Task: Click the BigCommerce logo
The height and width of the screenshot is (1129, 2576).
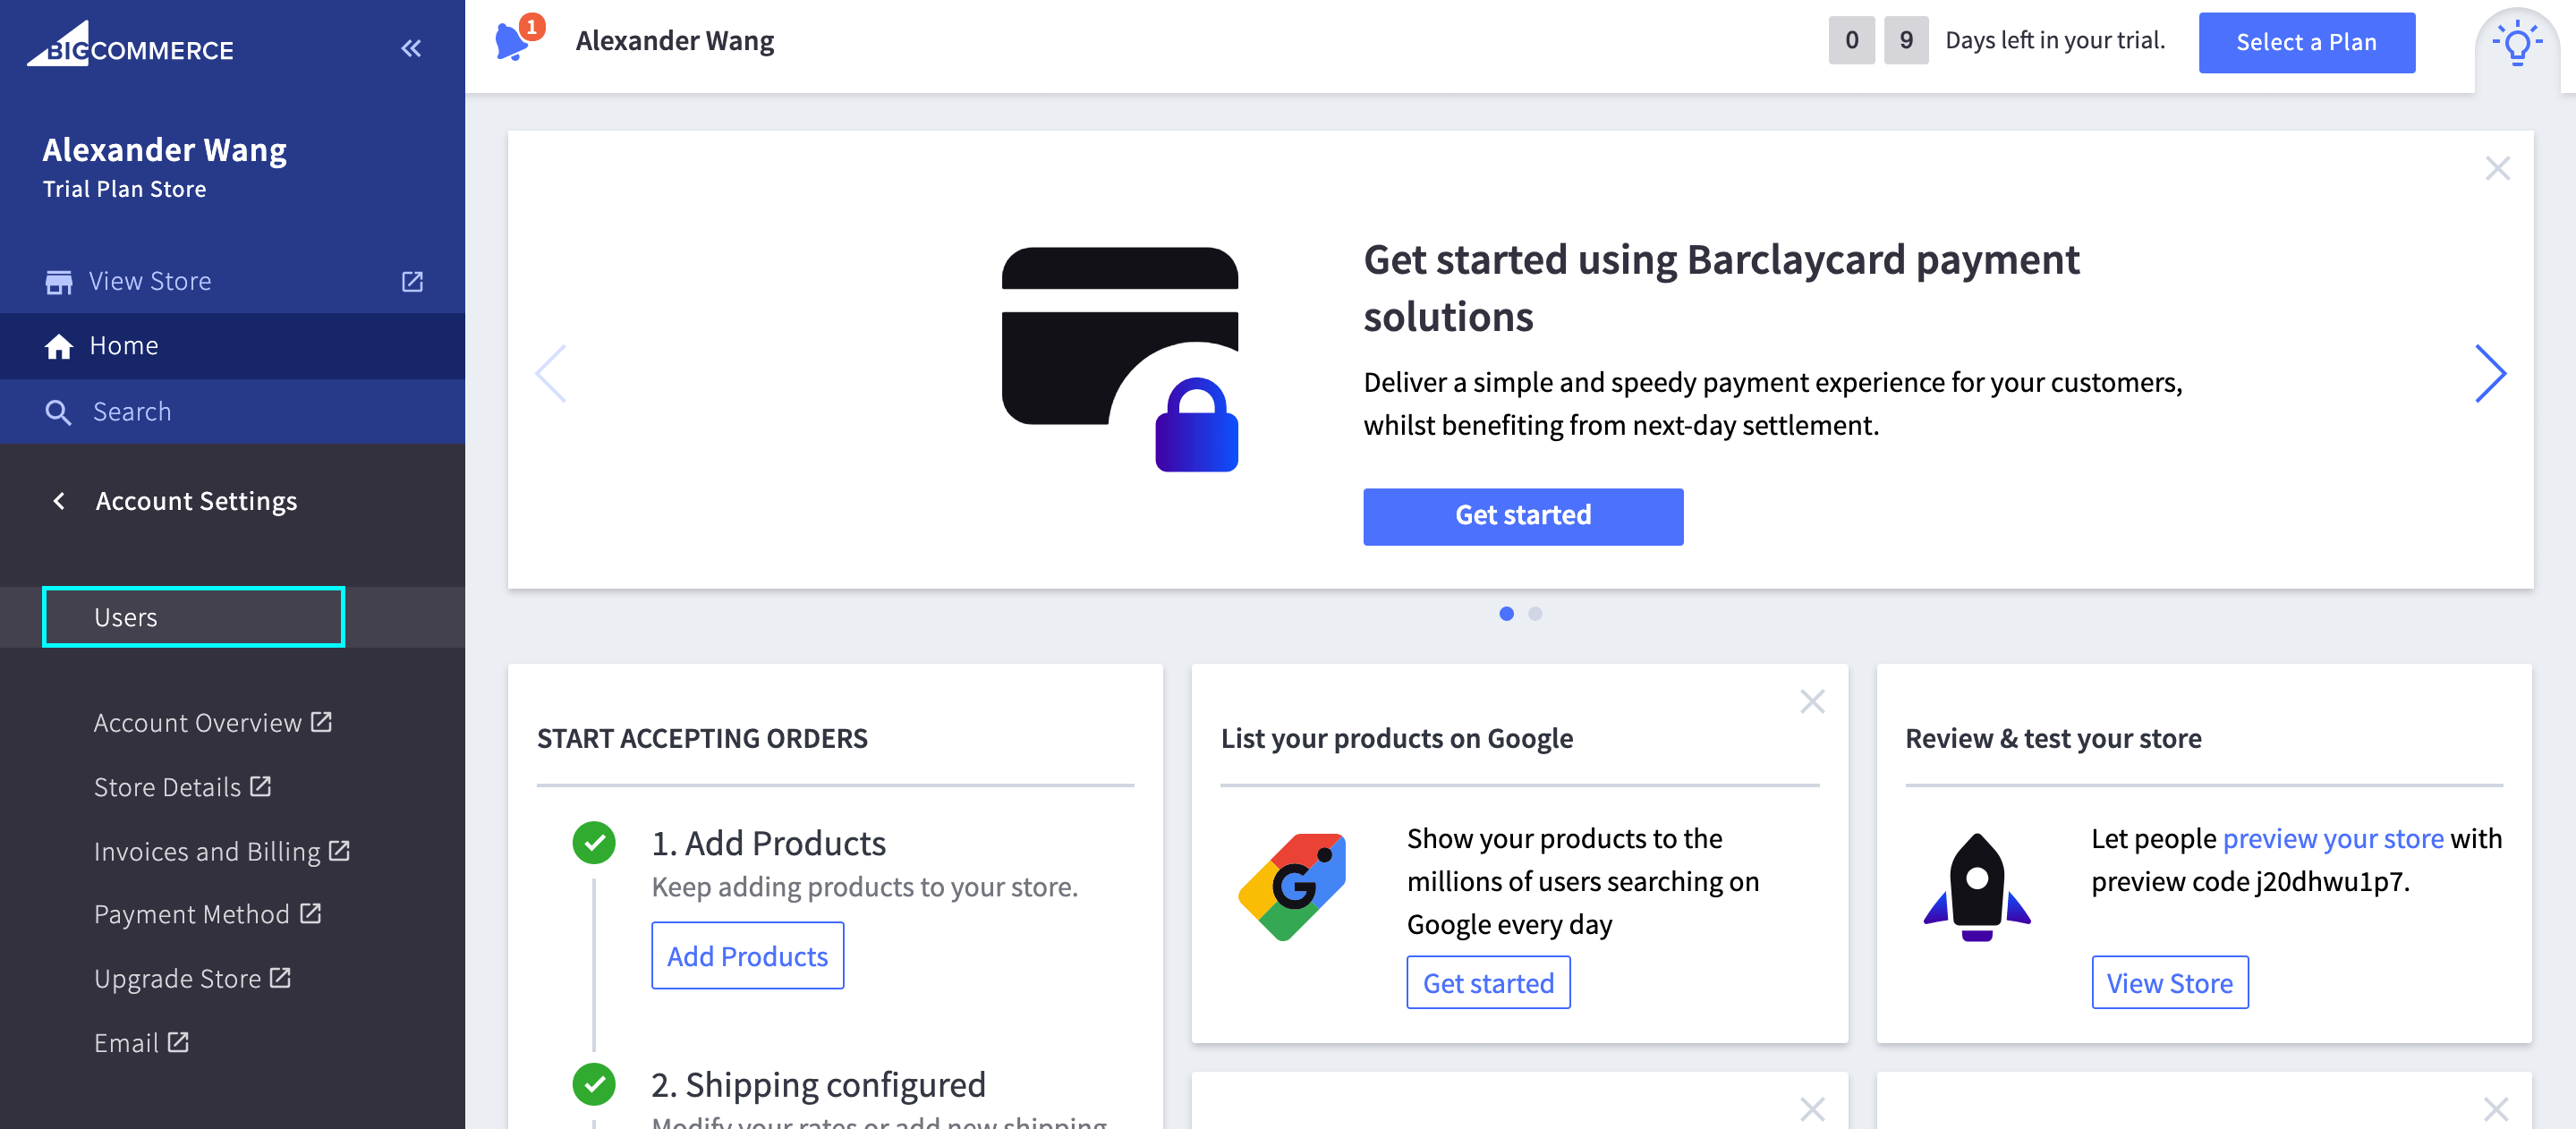Action: pos(130,46)
